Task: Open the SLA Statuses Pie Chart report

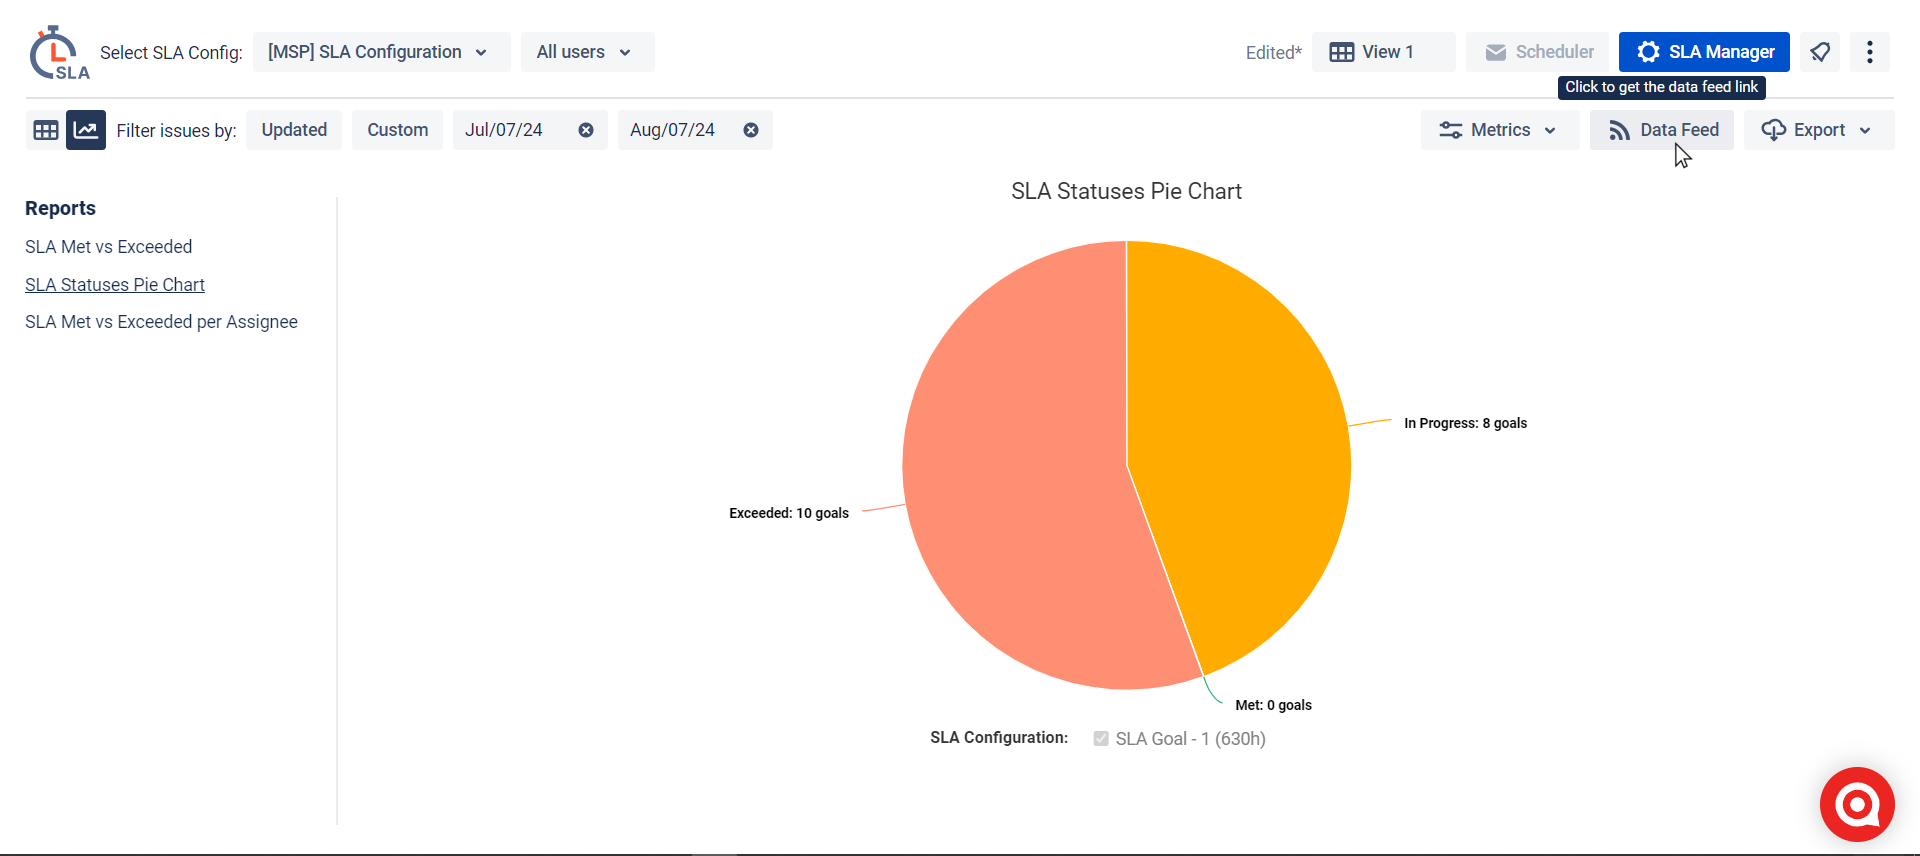Action: click(x=114, y=285)
